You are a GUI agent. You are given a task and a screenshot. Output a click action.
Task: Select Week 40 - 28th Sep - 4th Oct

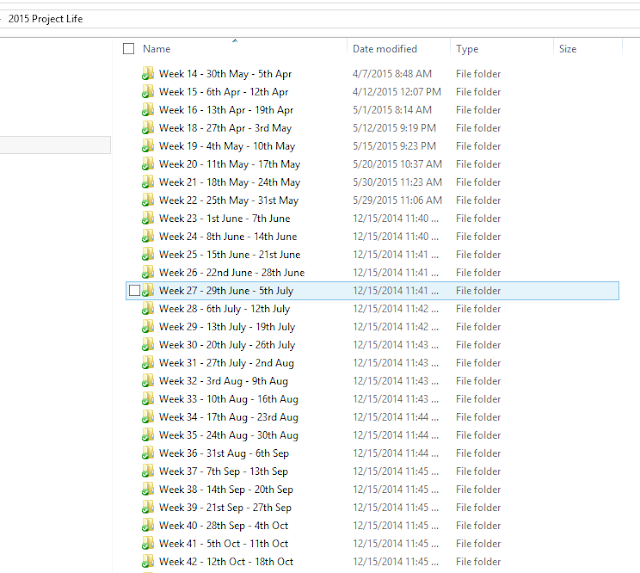click(223, 525)
